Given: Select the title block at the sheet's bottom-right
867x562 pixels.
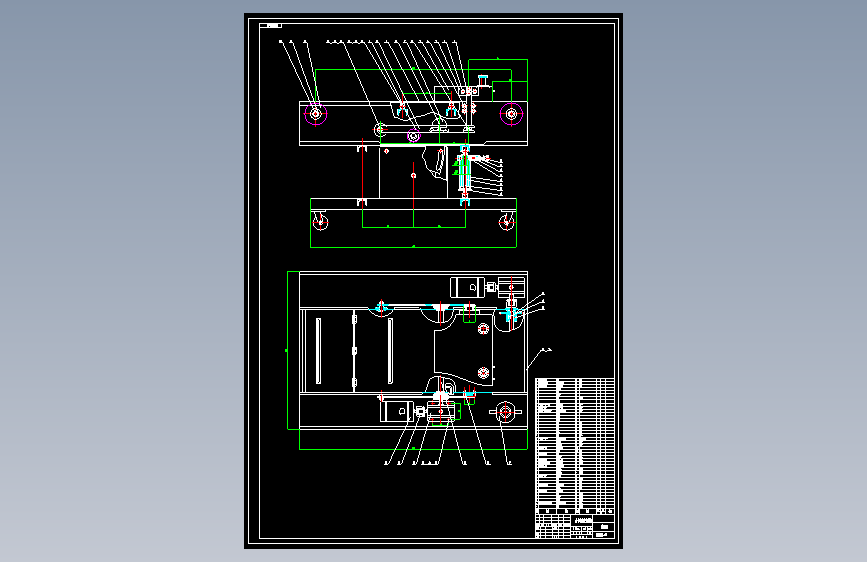Looking at the screenshot, I should click(575, 526).
